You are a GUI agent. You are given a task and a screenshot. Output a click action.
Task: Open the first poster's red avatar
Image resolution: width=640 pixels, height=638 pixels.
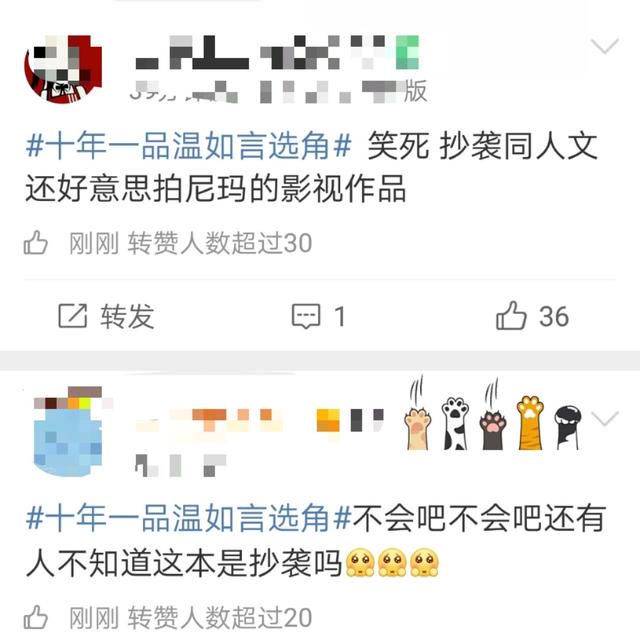[x=63, y=69]
